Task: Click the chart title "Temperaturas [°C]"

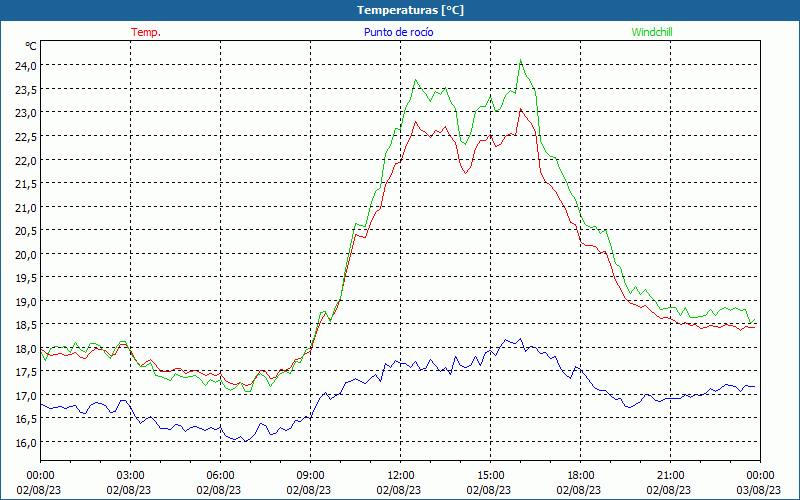Action: (410, 10)
